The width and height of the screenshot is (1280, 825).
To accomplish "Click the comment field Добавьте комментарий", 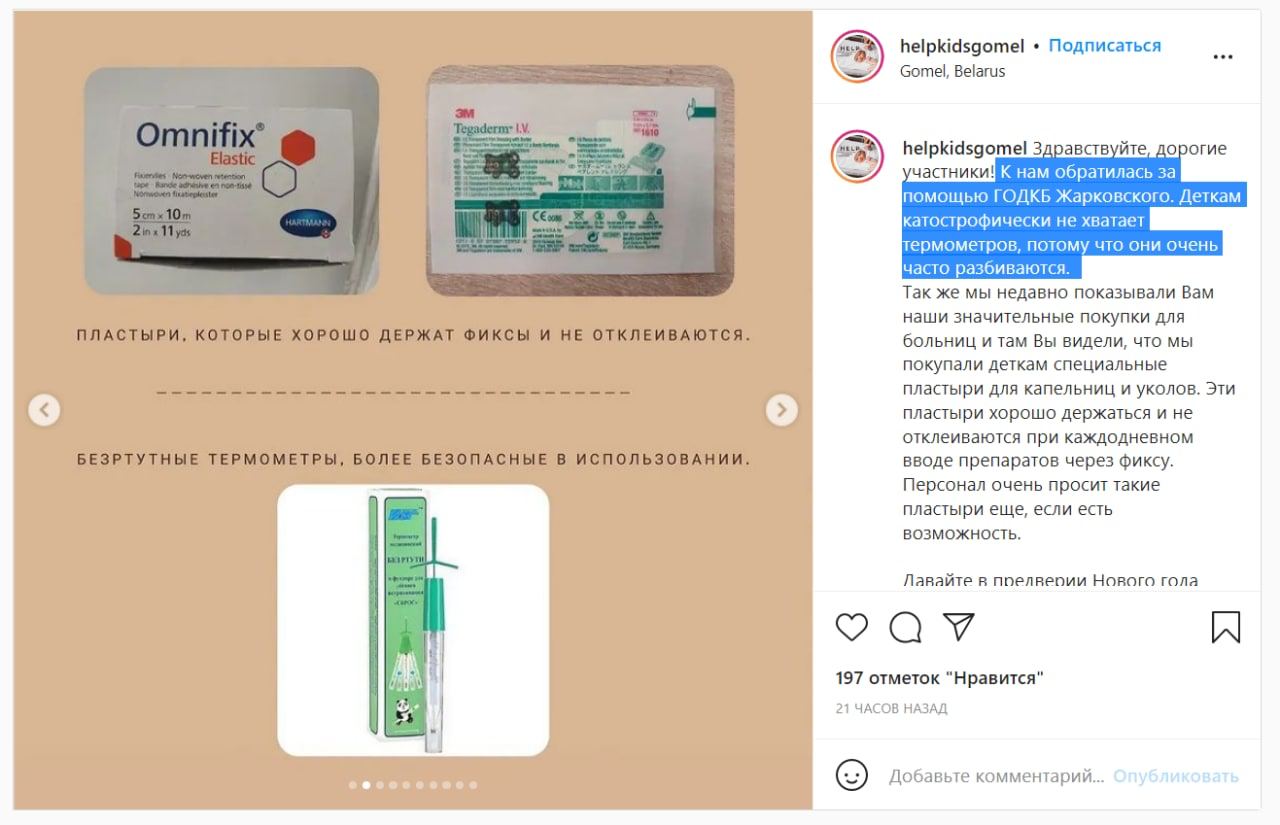I will click(x=996, y=775).
